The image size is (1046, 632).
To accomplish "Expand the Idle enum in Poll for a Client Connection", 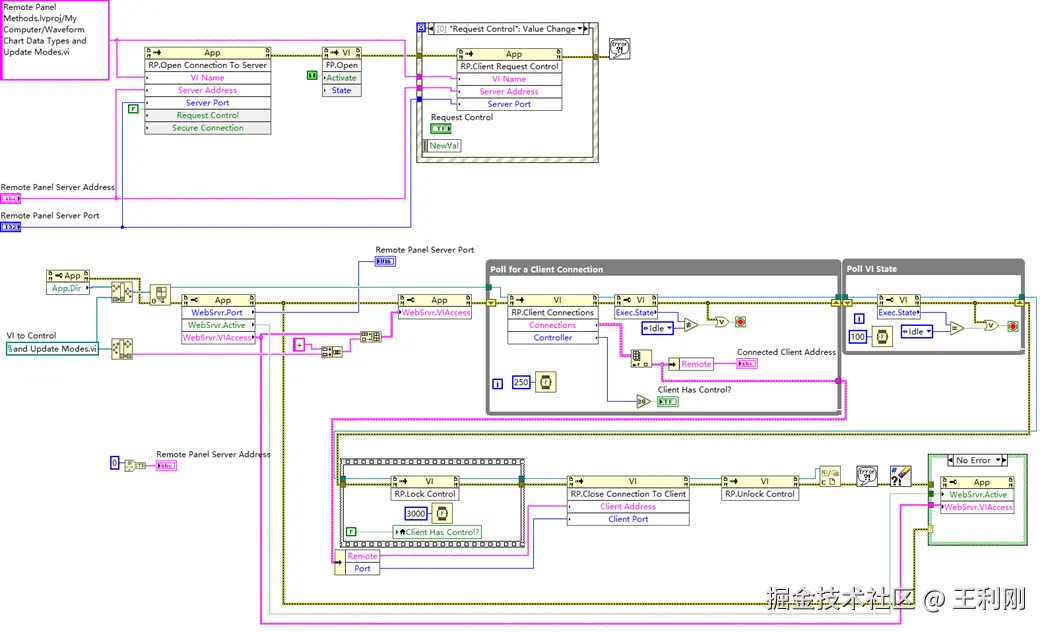I will [657, 328].
